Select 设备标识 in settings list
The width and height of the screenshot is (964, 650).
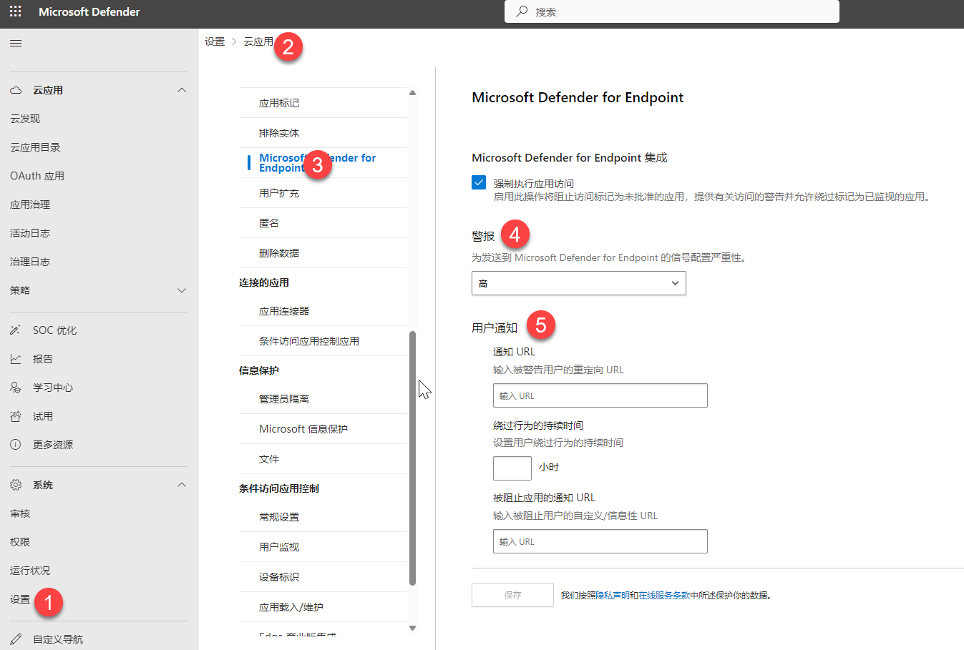tap(279, 577)
